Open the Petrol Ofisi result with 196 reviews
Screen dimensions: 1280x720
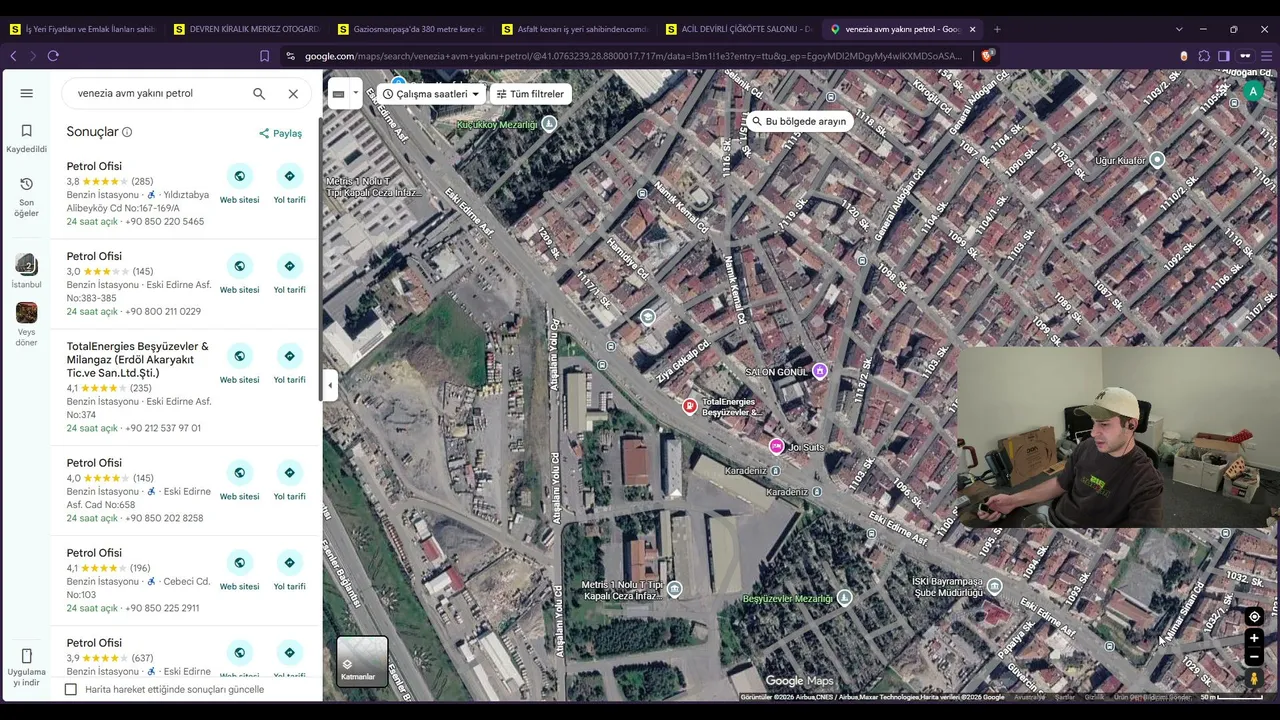coord(94,553)
